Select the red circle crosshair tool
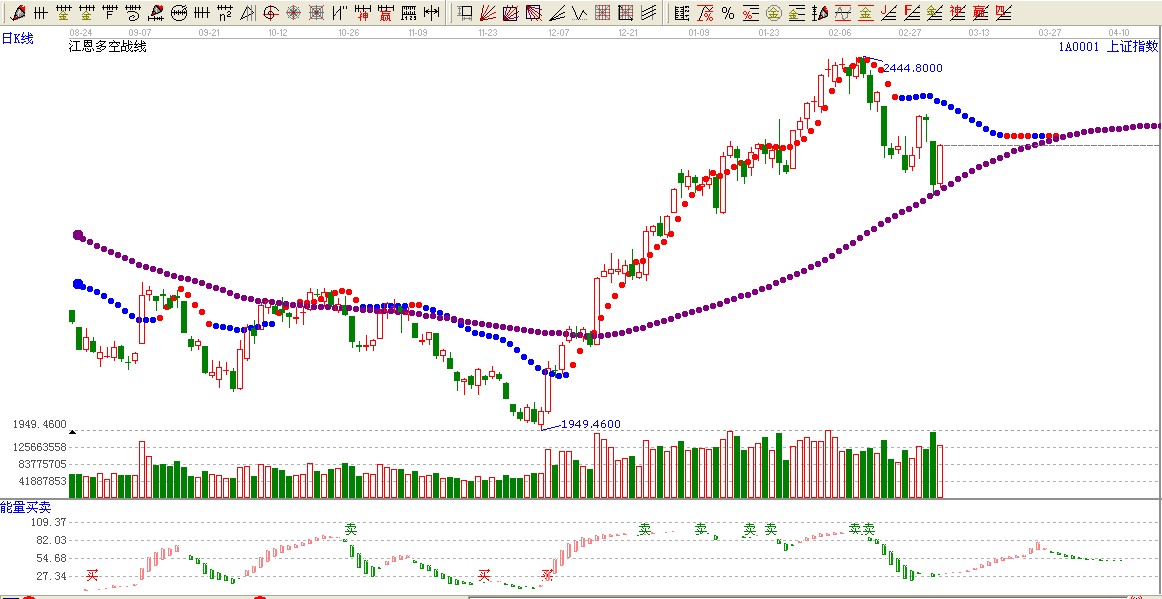The height and width of the screenshot is (599, 1162). (271, 13)
